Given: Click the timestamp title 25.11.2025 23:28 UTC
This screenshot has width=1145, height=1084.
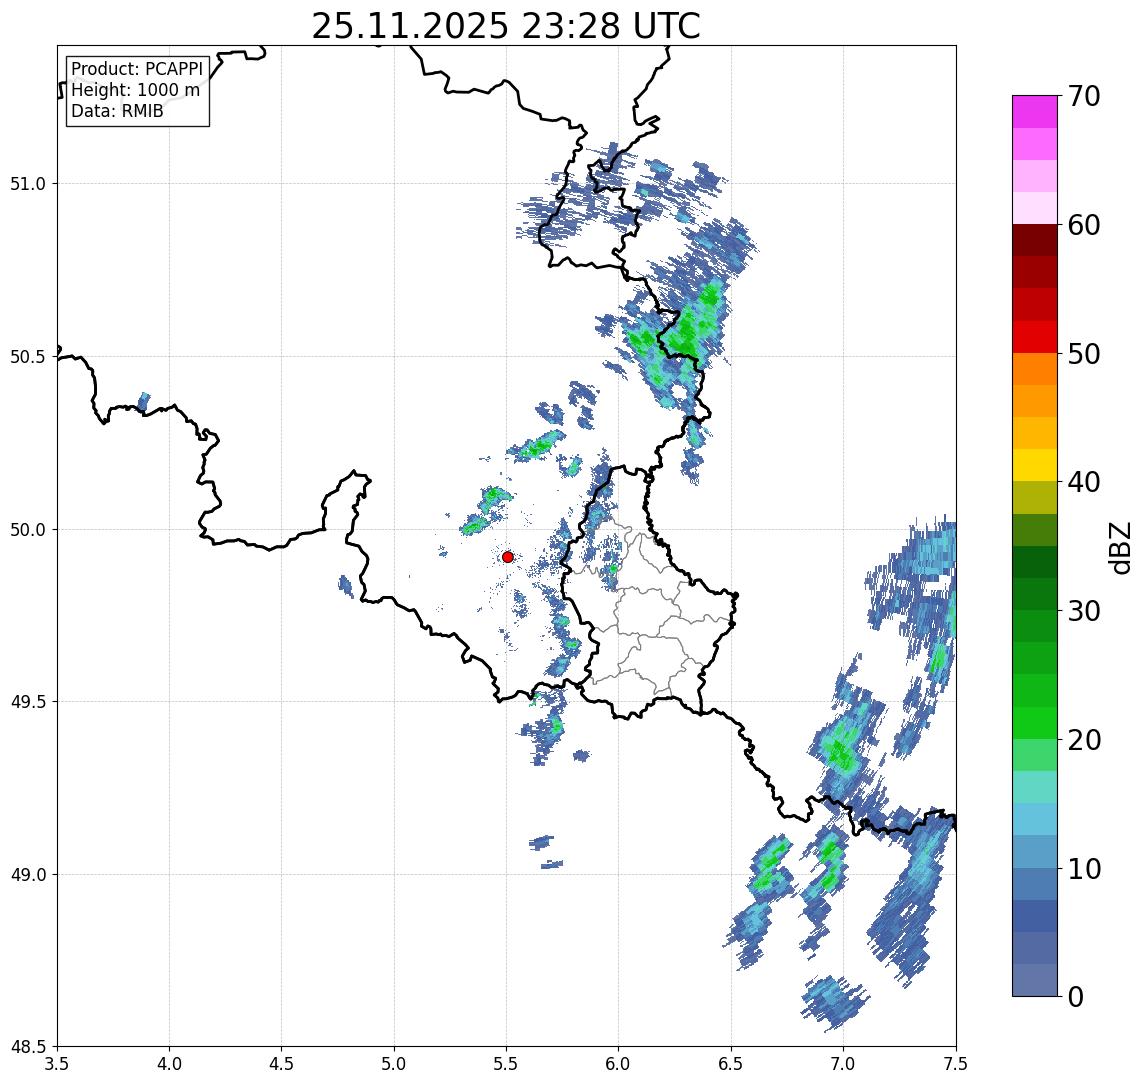Looking at the screenshot, I should [x=506, y=26].
